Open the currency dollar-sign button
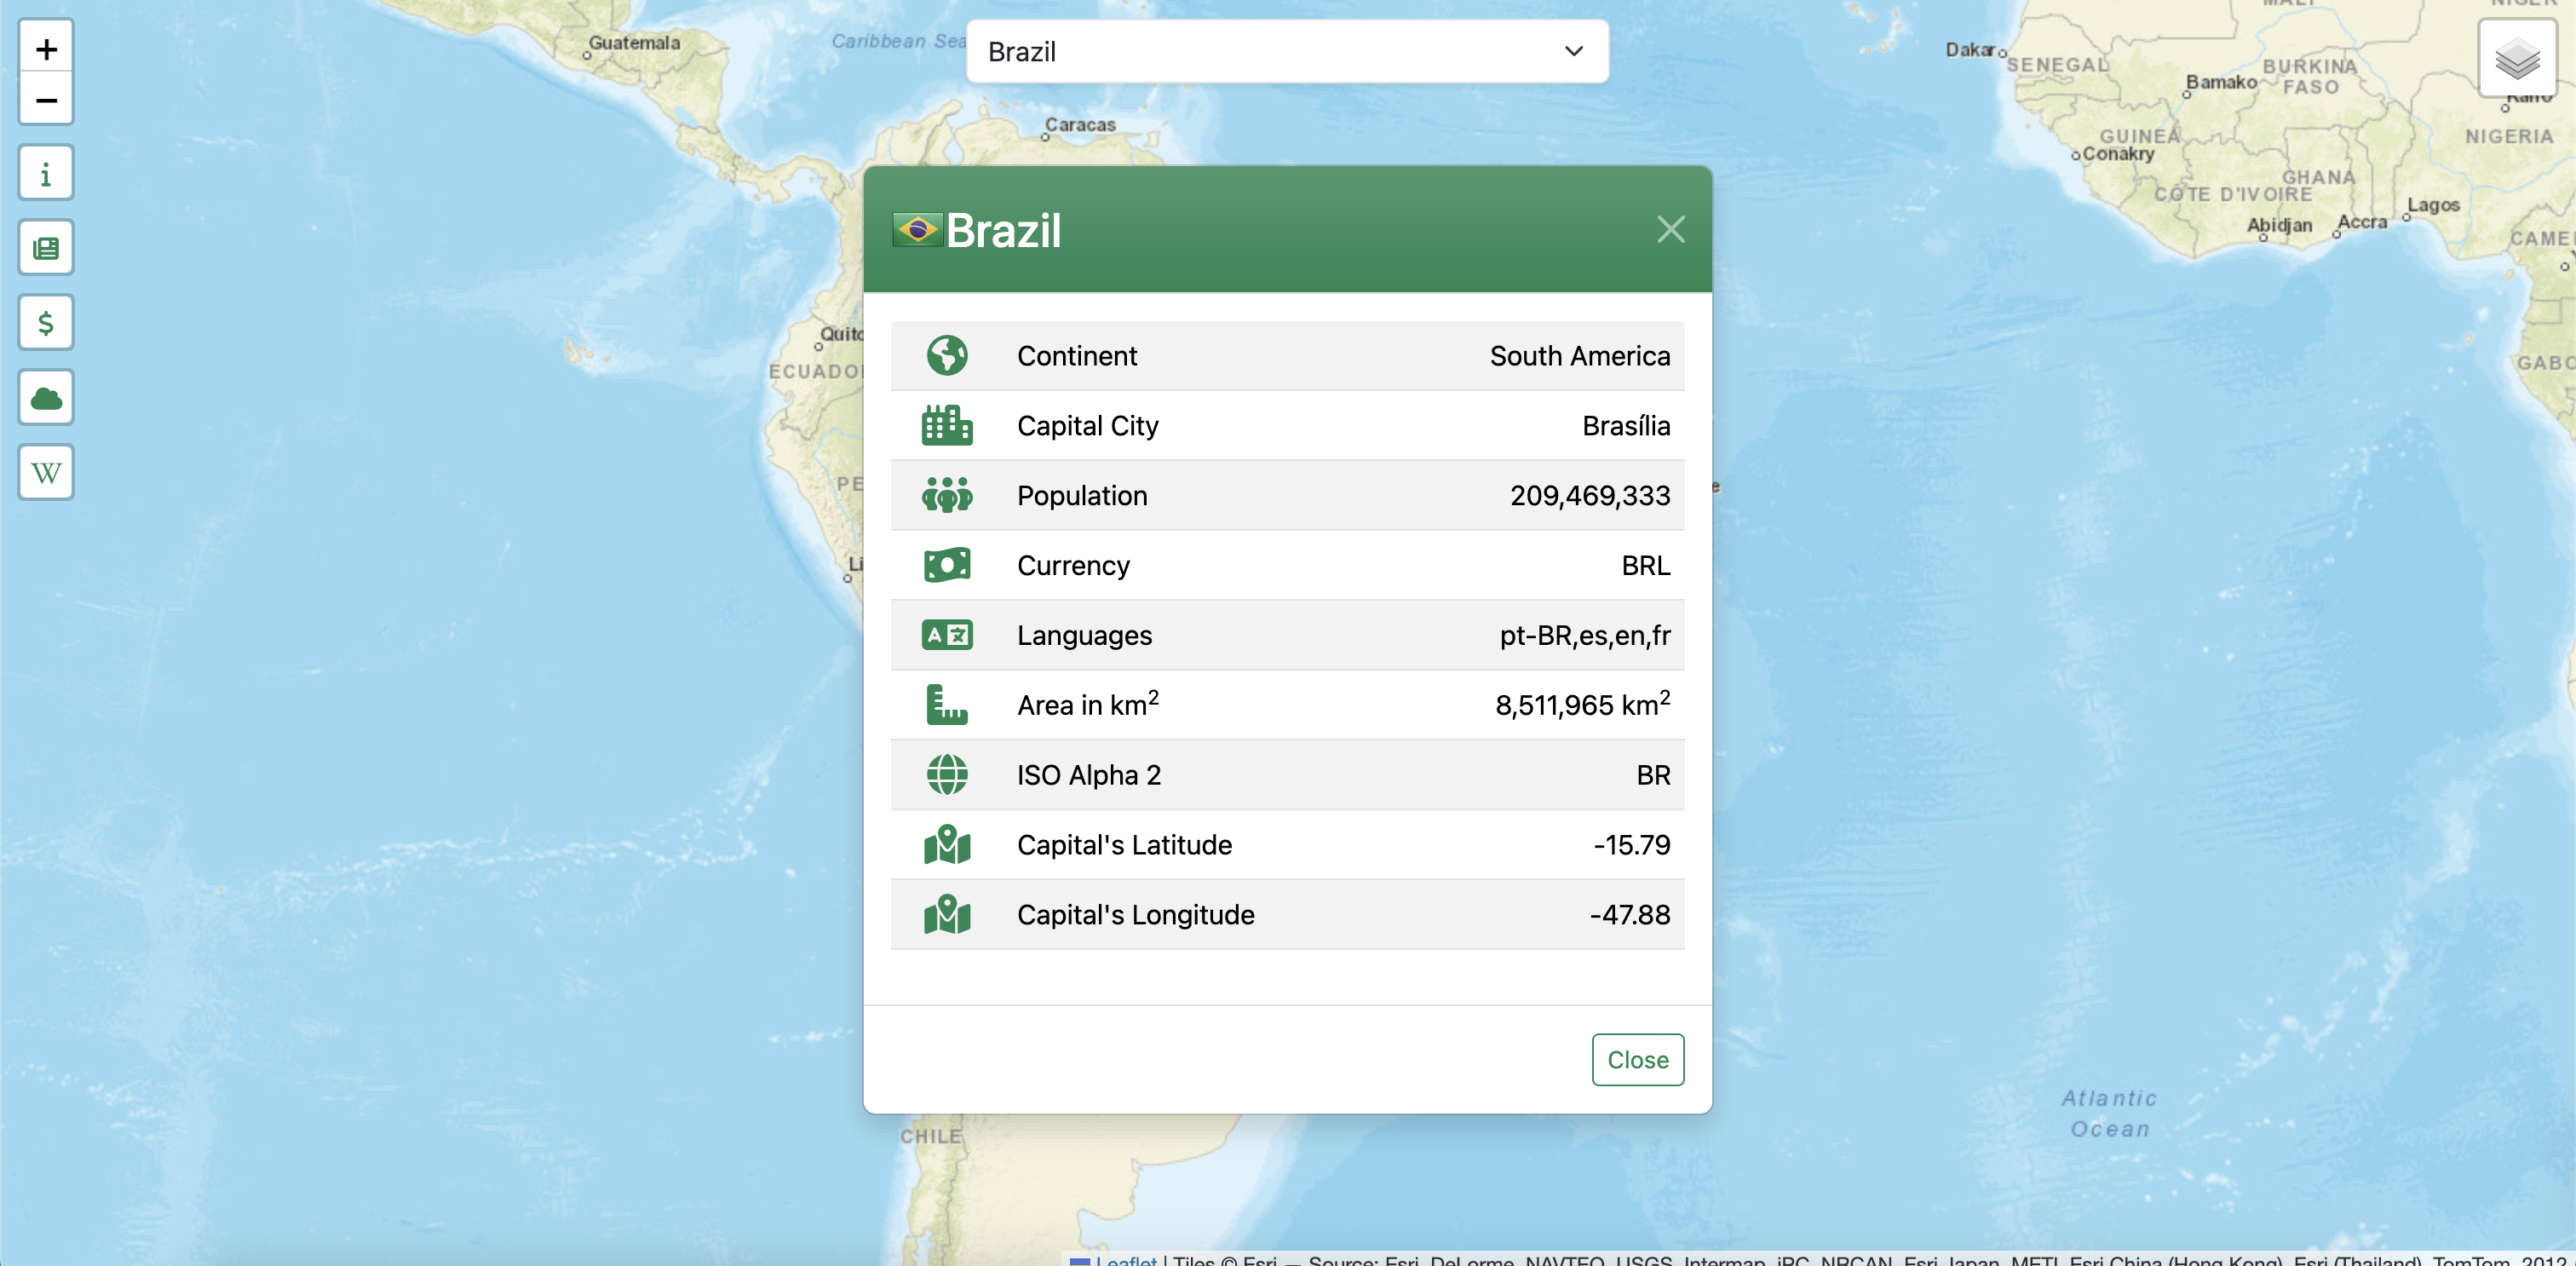Viewport: 2576px width, 1266px height. 46,322
